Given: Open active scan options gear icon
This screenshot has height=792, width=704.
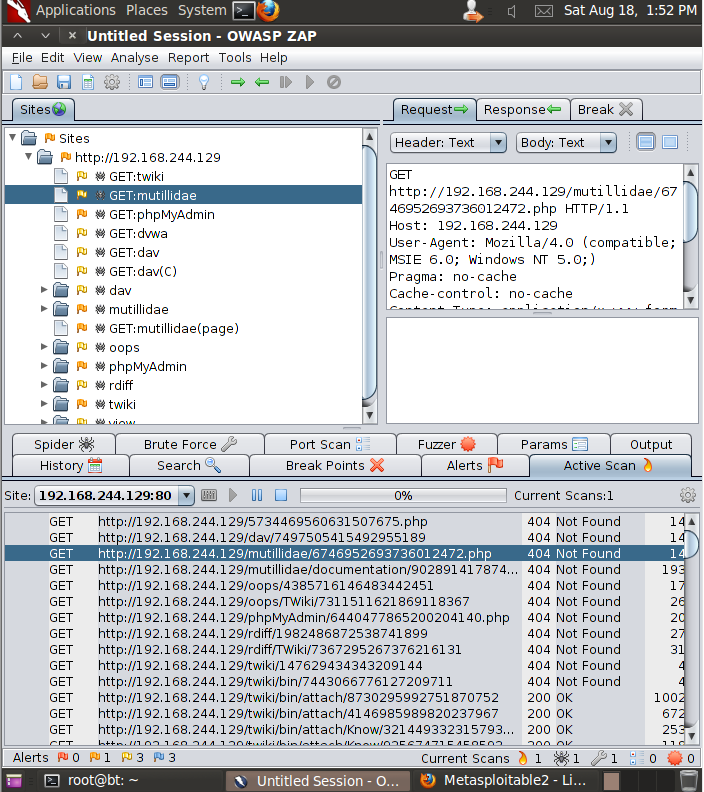Looking at the screenshot, I should tap(687, 495).
